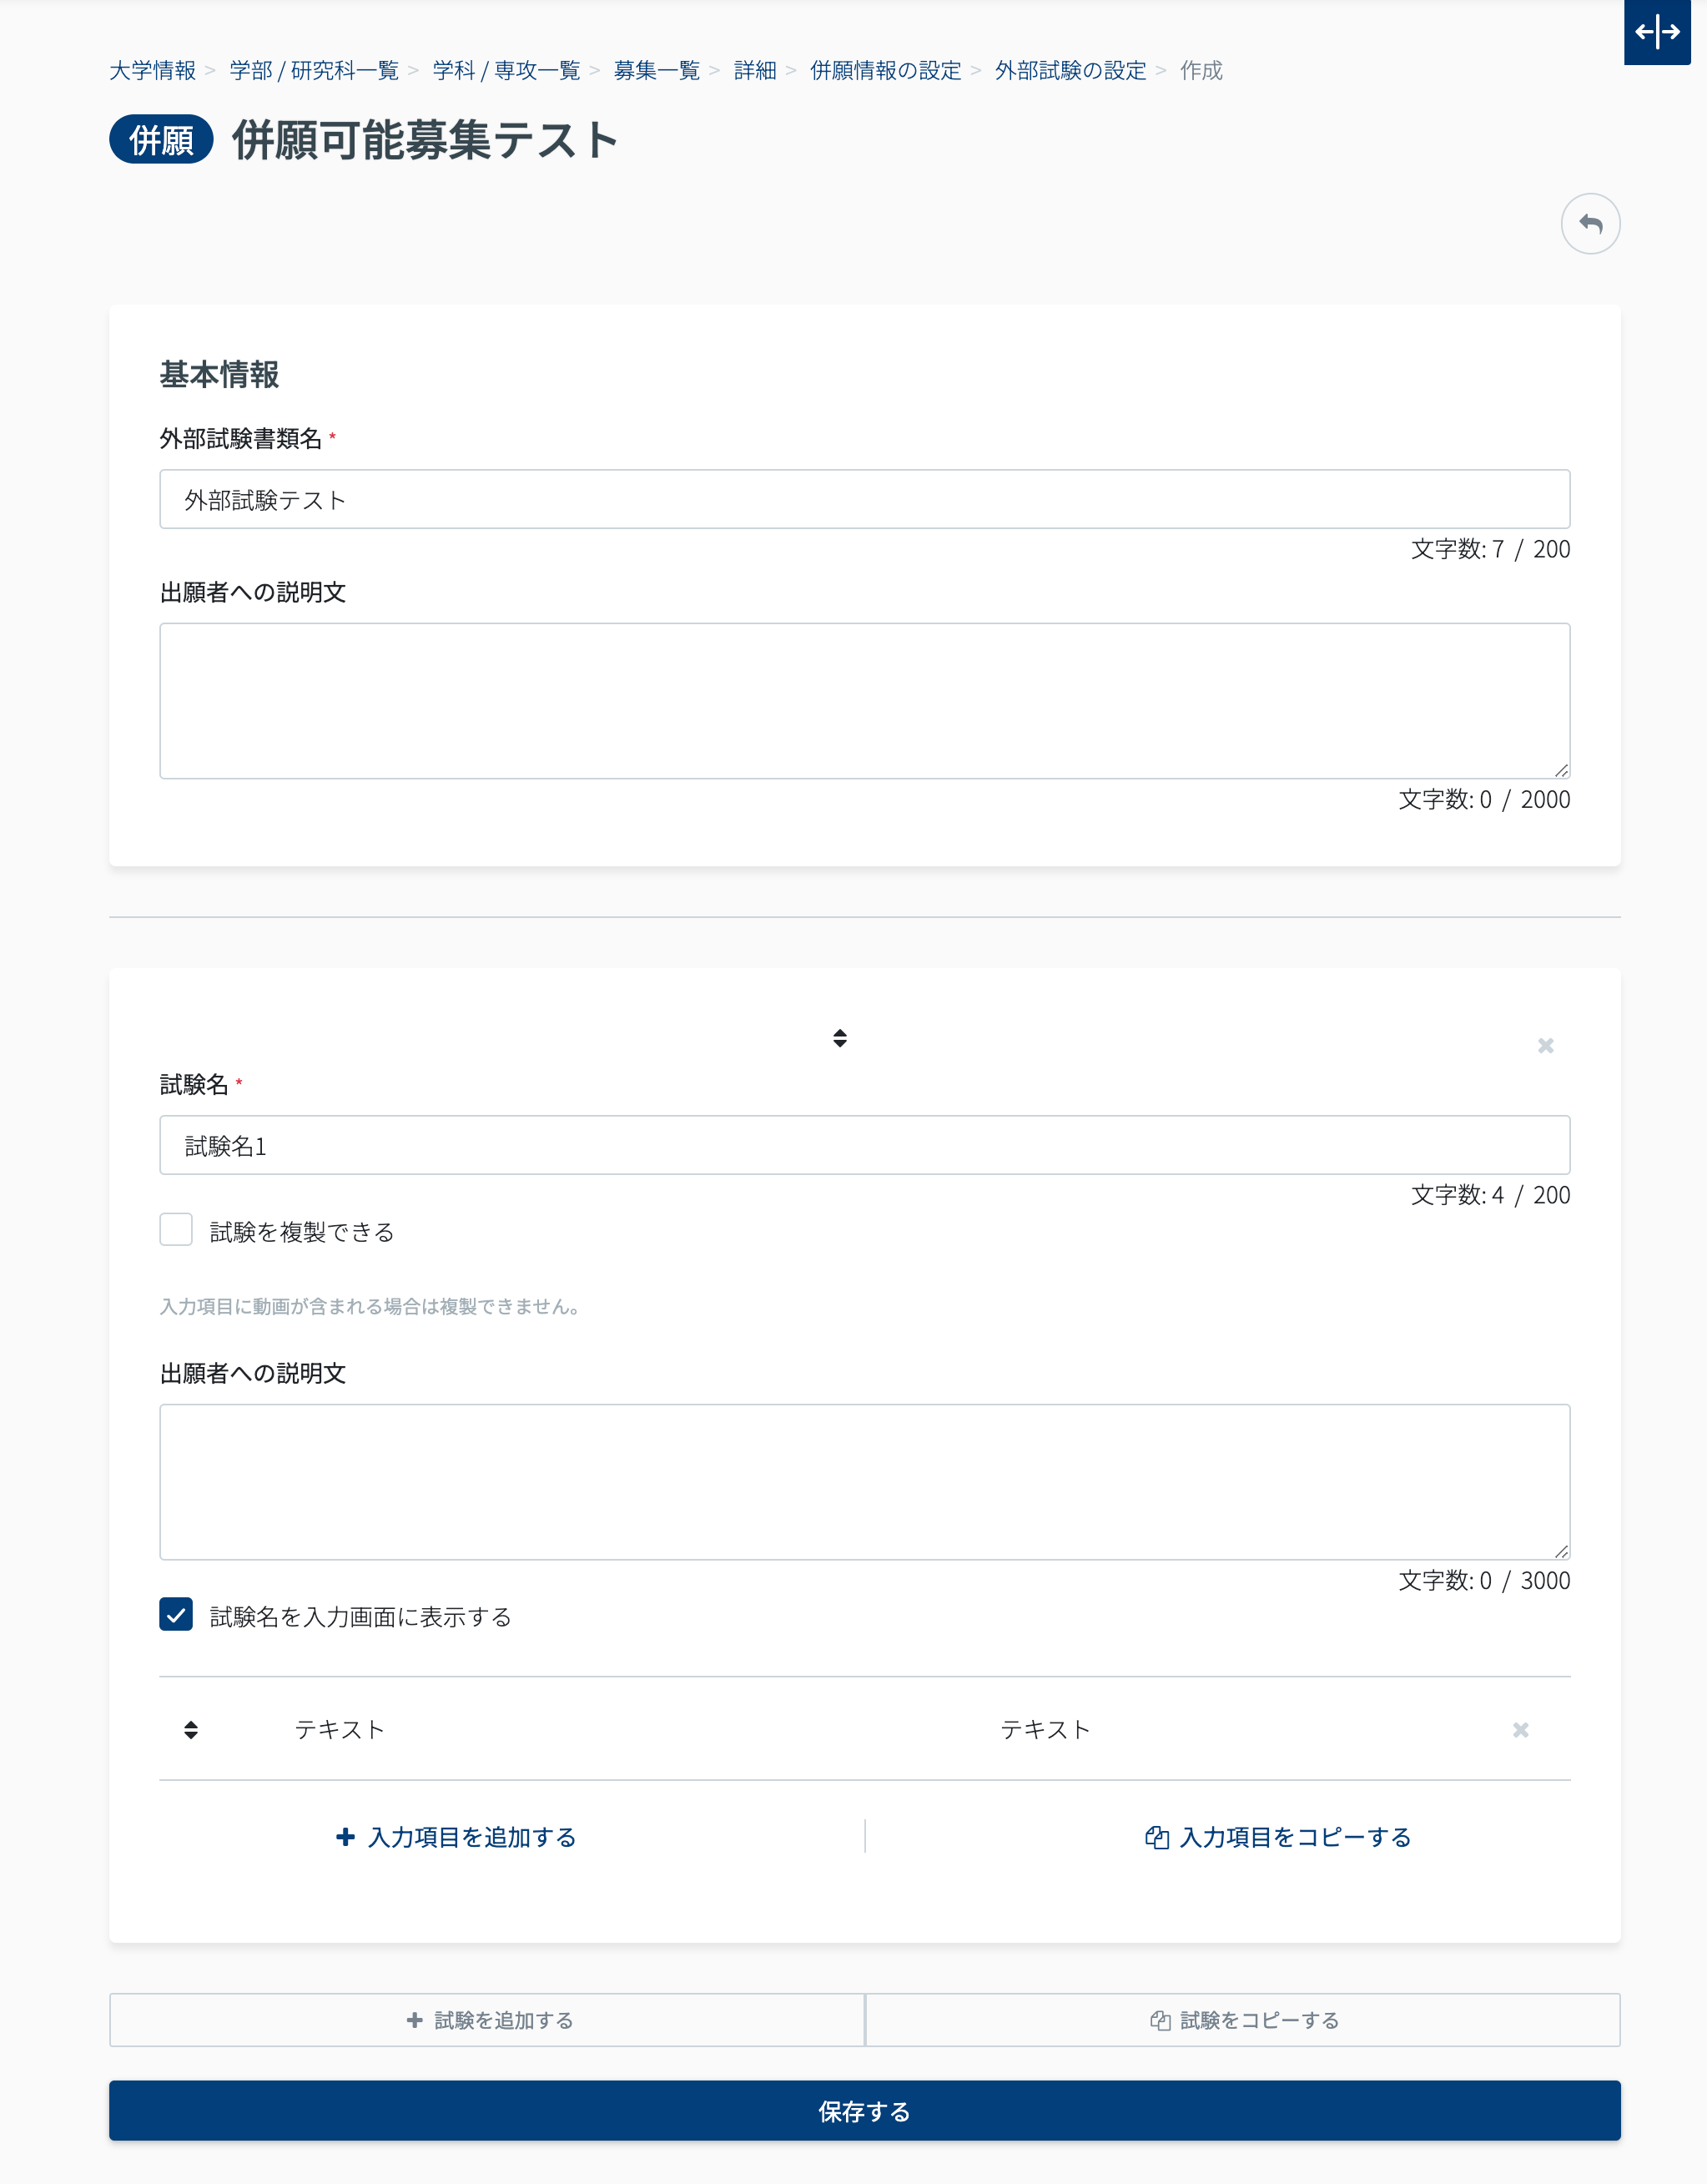Navigate to 募集一覧 breadcrumb

656,70
